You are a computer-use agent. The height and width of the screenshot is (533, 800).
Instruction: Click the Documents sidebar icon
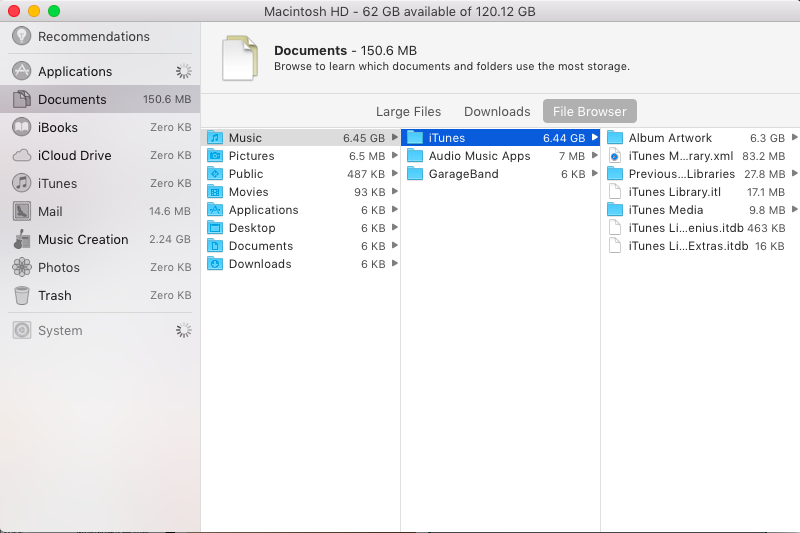[x=21, y=99]
